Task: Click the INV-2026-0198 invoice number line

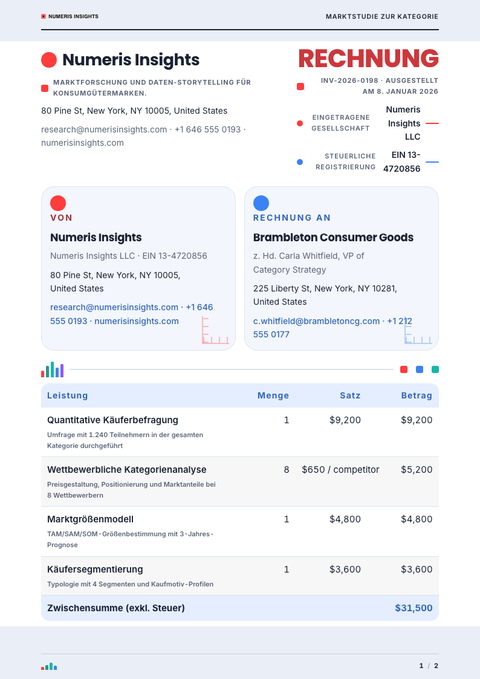Action: tap(379, 86)
